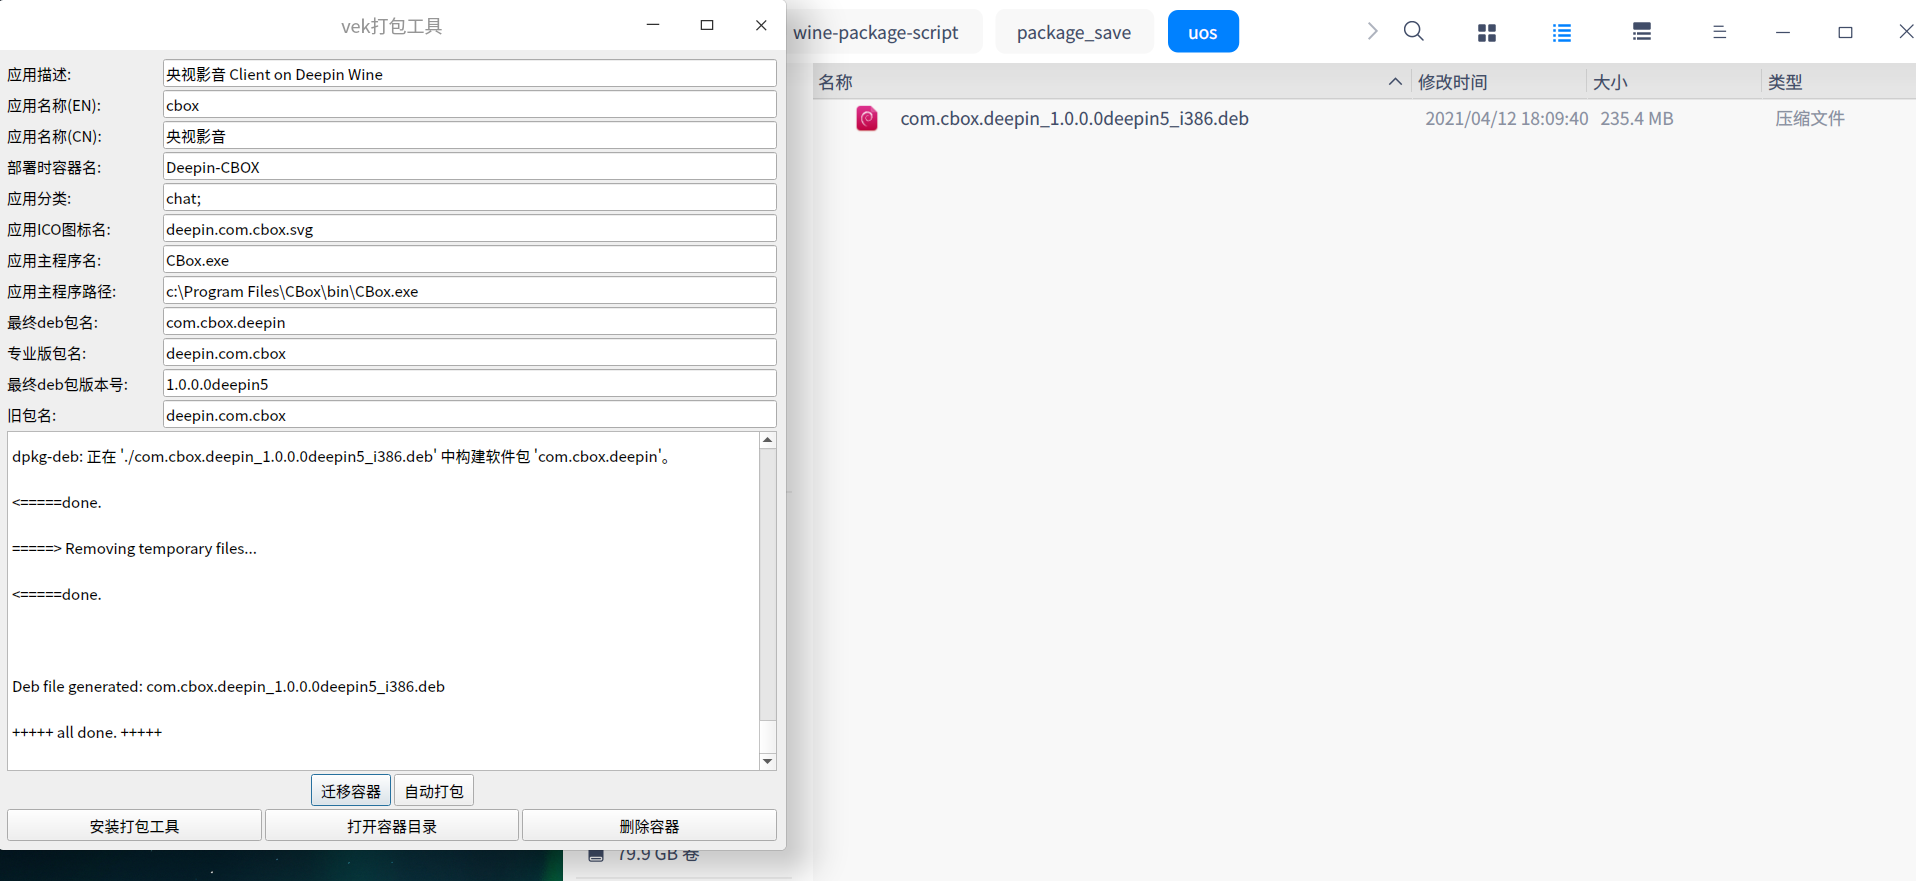Switch file manager to icon grid view
The width and height of the screenshot is (1916, 881).
[x=1487, y=32]
